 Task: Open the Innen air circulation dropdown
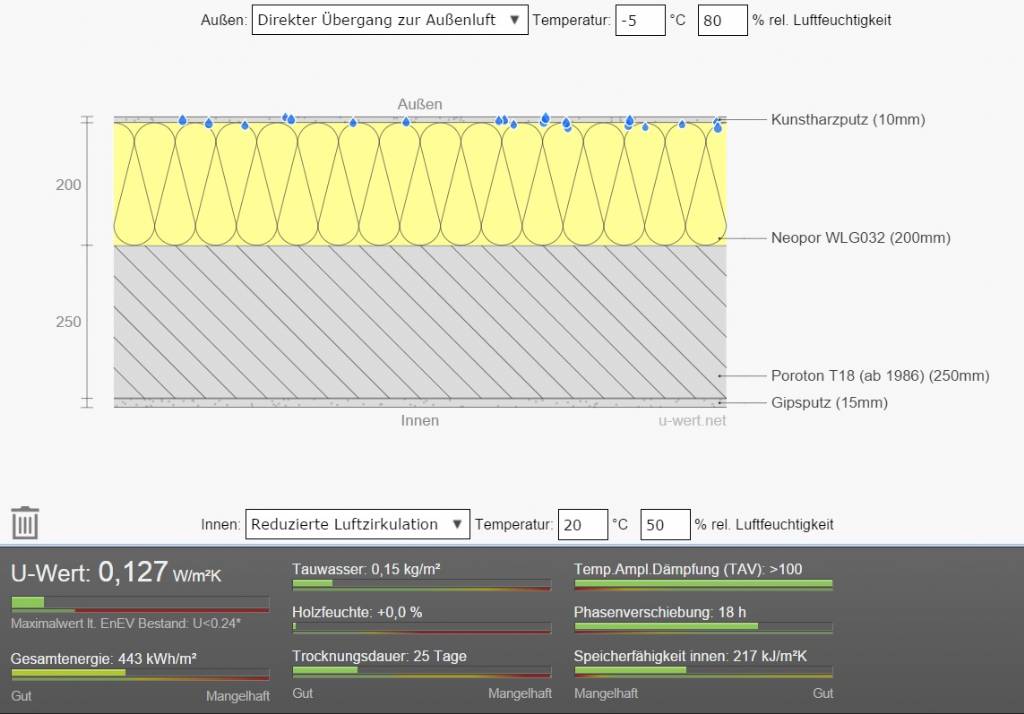(x=356, y=524)
